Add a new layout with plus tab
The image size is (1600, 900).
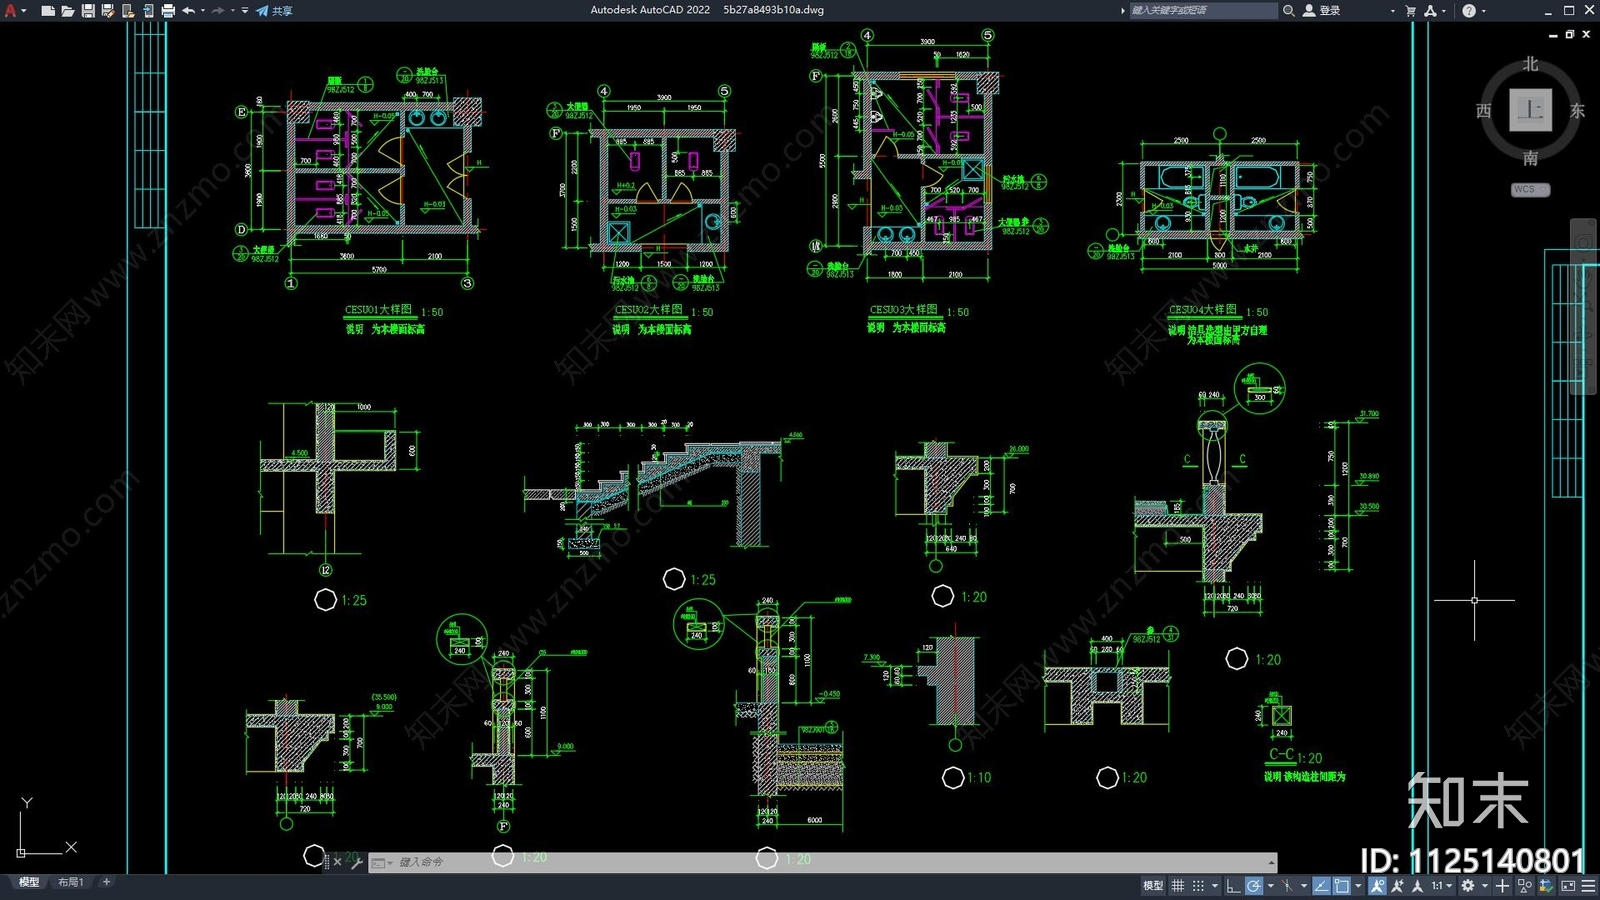click(x=106, y=882)
